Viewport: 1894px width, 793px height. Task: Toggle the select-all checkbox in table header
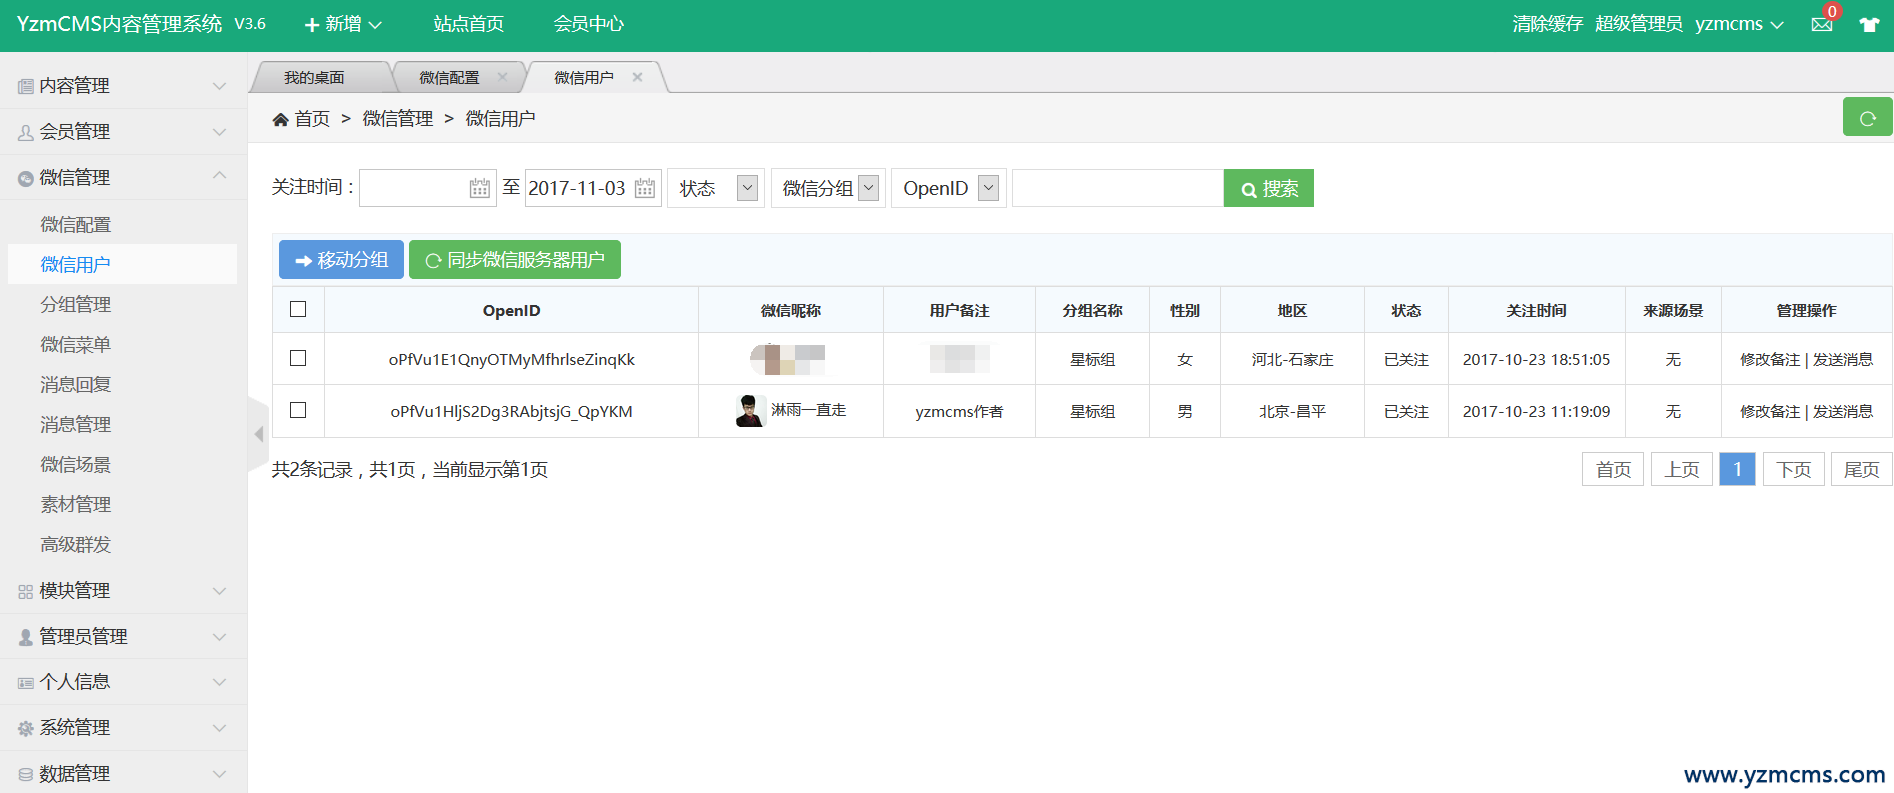click(298, 309)
